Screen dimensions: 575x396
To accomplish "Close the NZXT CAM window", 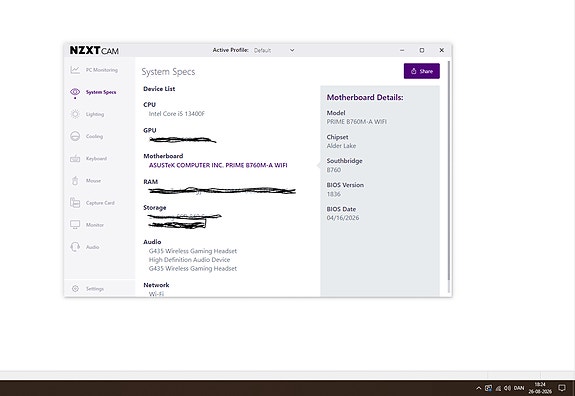I will click(442, 50).
